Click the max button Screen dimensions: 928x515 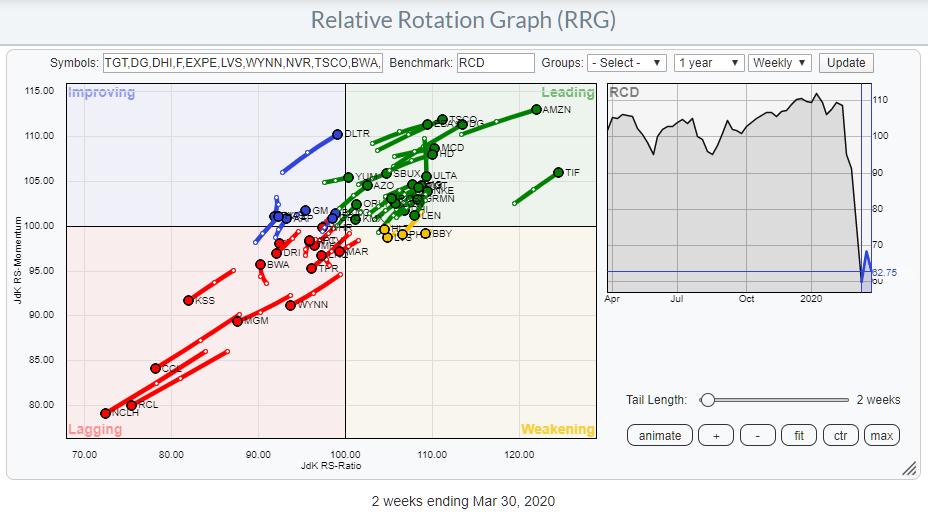pyautogui.click(x=881, y=435)
